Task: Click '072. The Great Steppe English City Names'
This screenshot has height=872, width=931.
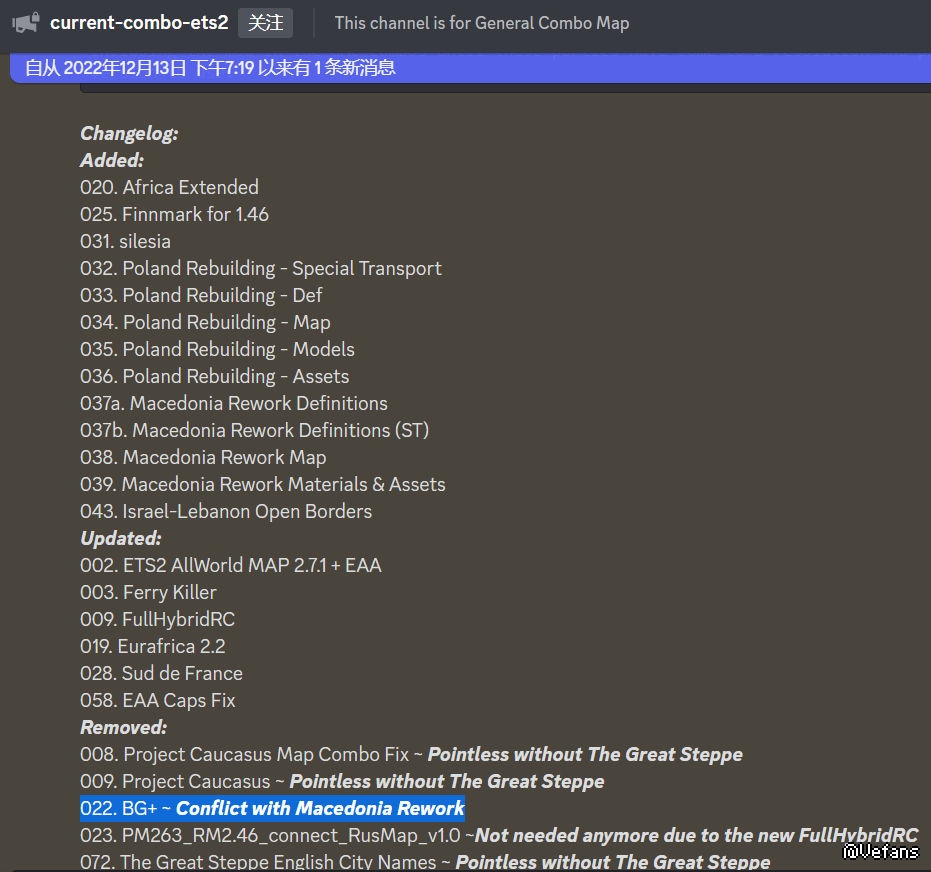Action: 258,861
